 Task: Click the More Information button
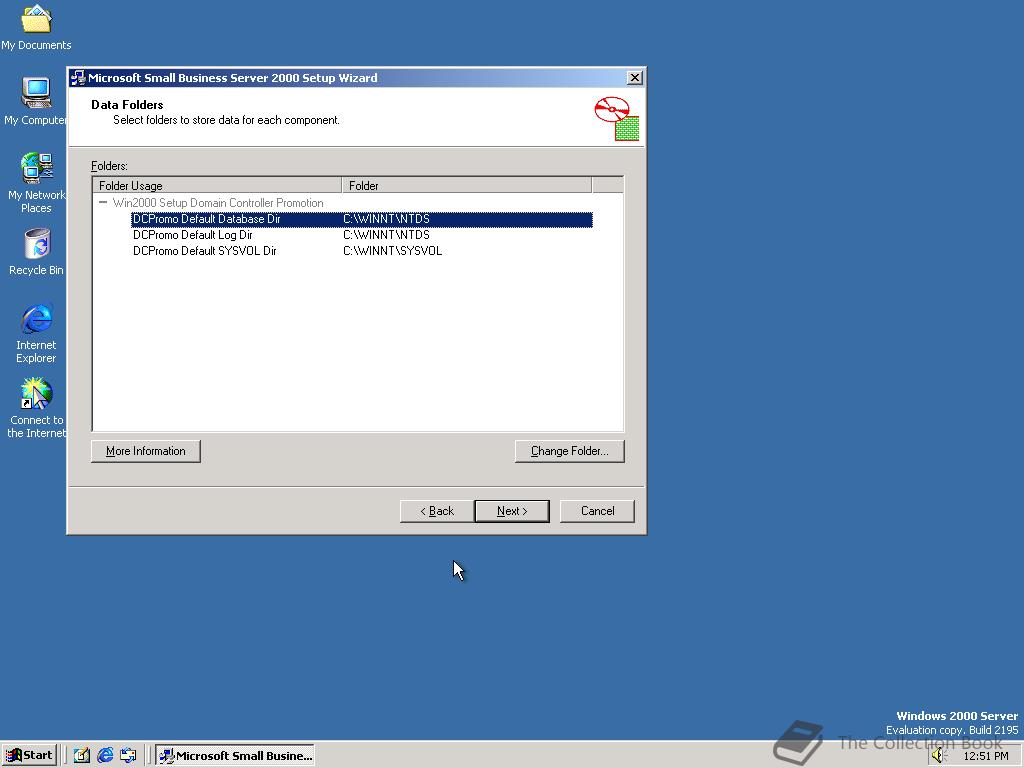[146, 451]
